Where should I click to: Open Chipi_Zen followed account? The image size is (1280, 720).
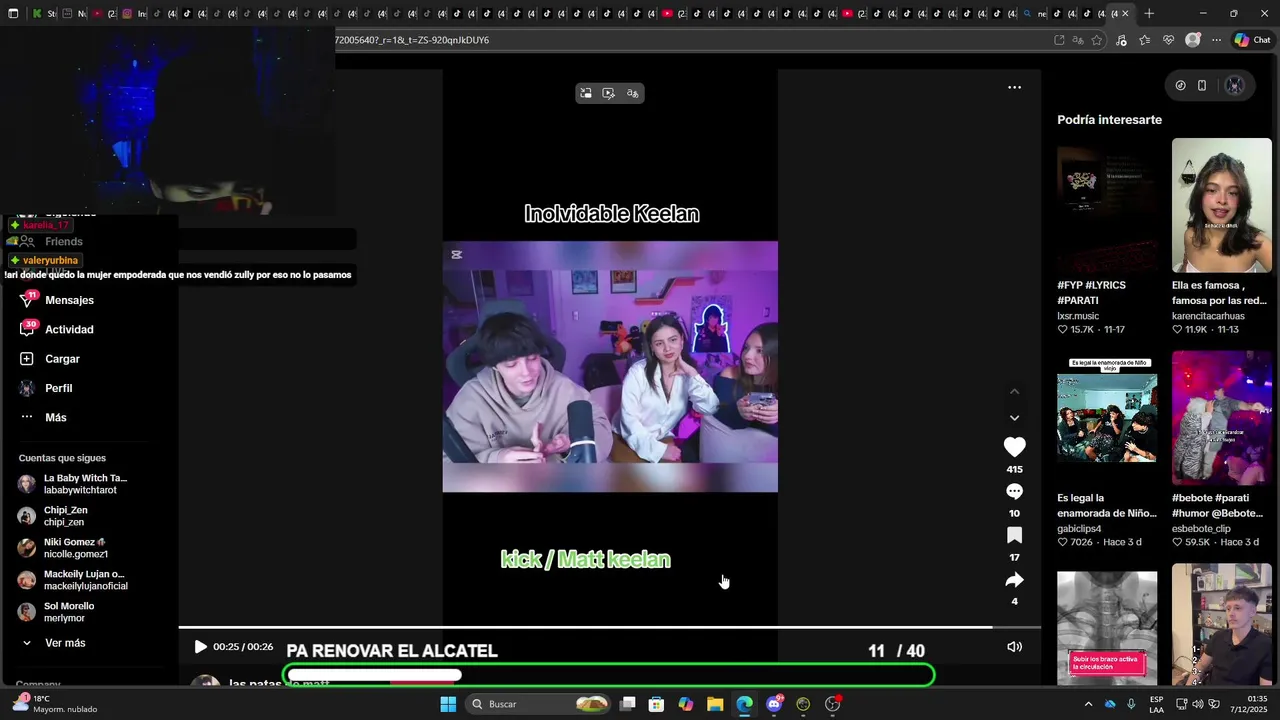[65, 516]
